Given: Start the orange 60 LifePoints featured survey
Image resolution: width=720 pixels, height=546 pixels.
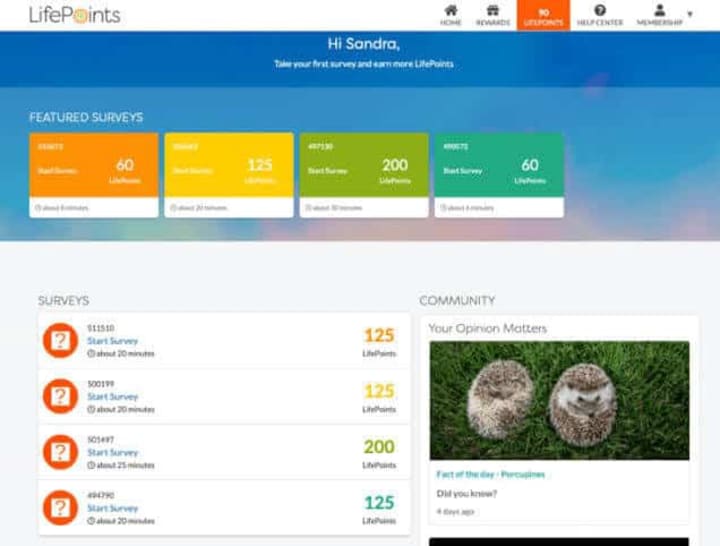Looking at the screenshot, I should click(x=94, y=175).
